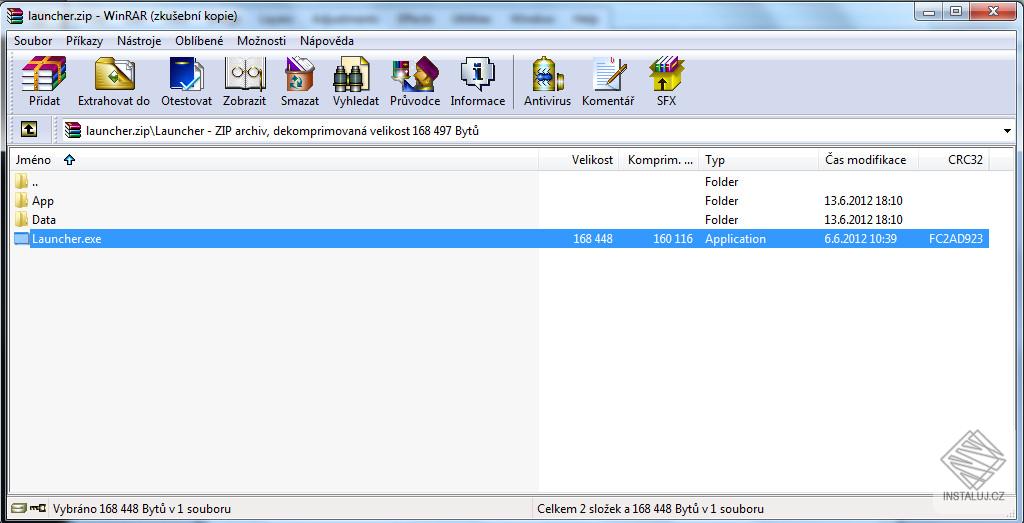Click status text "Celkem 2 složek"
The width and height of the screenshot is (1024, 523).
579,508
